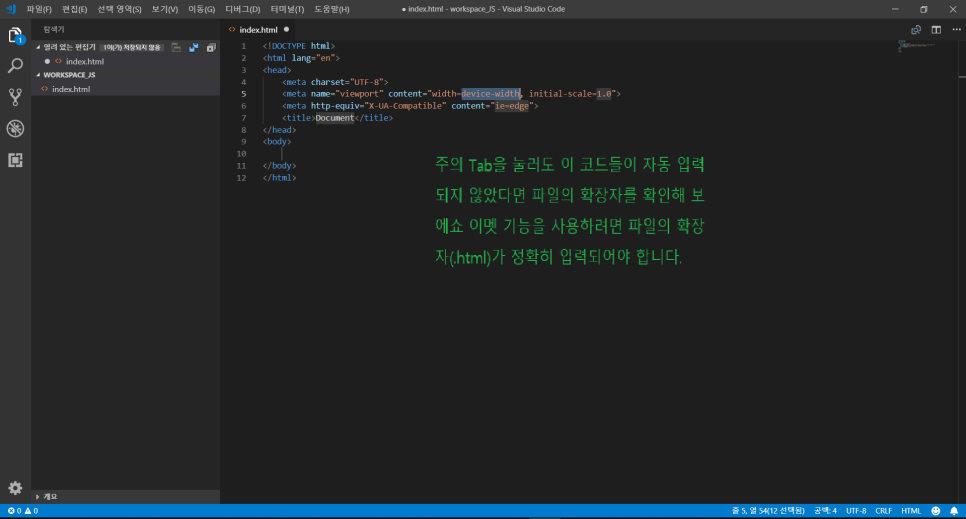Open the 터미널(T) menu
966x519 pixels.
coord(287,9)
